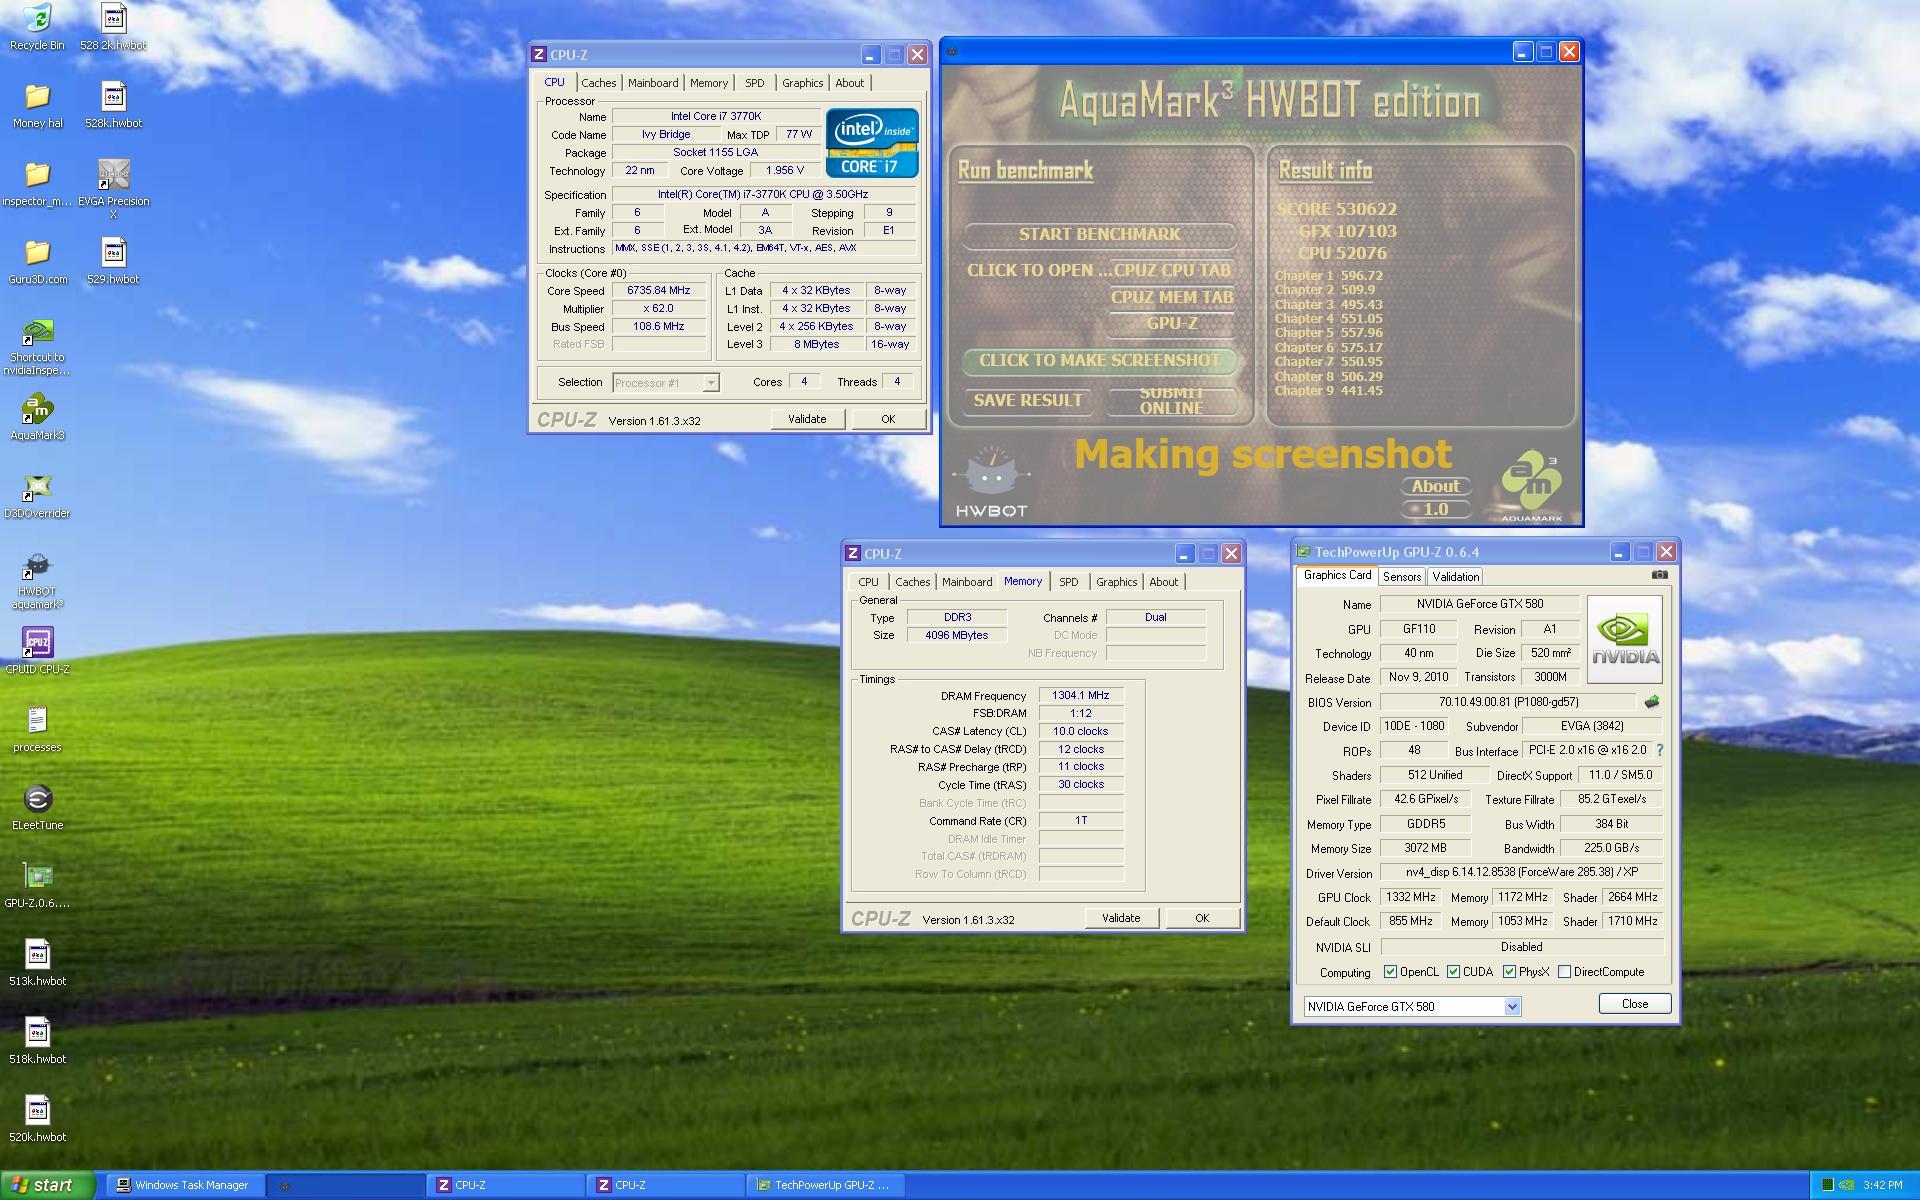Screen dimensions: 1920x1200
Task: Activate TechPowerUp GPU-Z taskbar button
Action: click(825, 1185)
